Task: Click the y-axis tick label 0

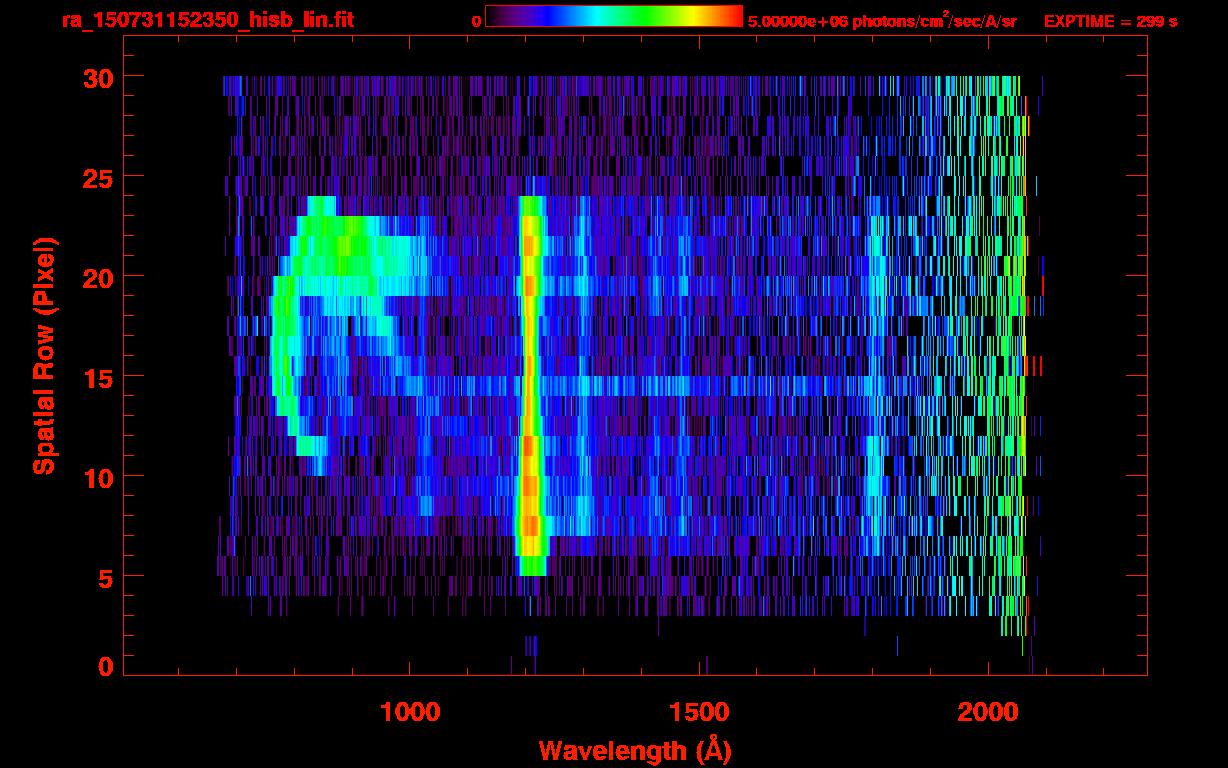Action: click(x=105, y=667)
